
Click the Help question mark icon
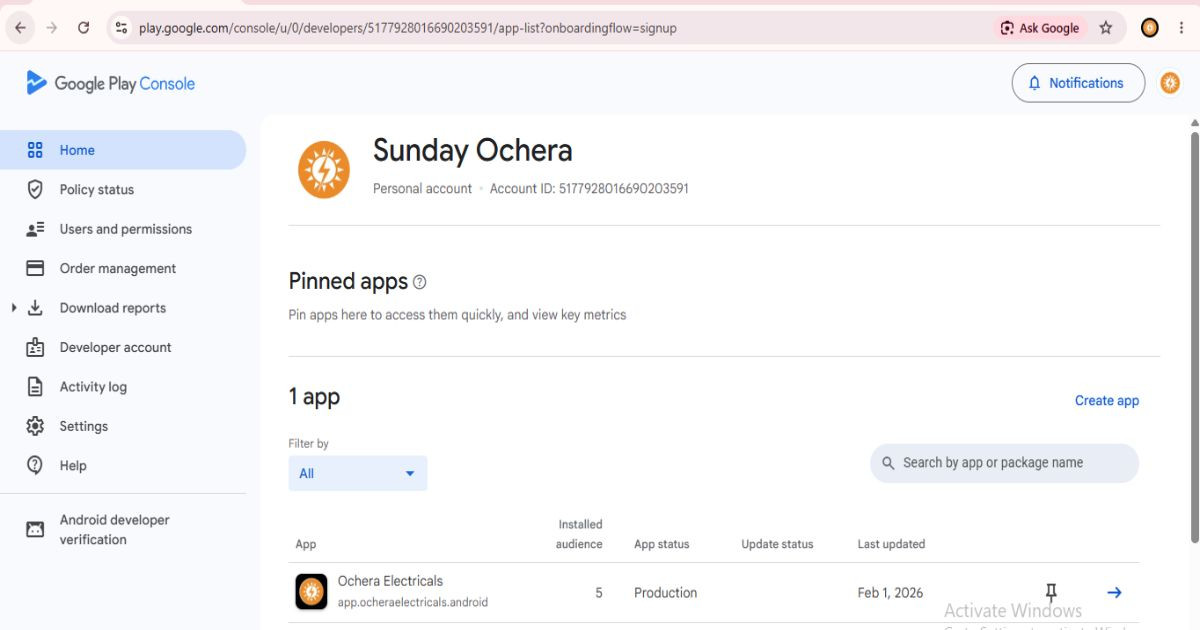click(35, 465)
